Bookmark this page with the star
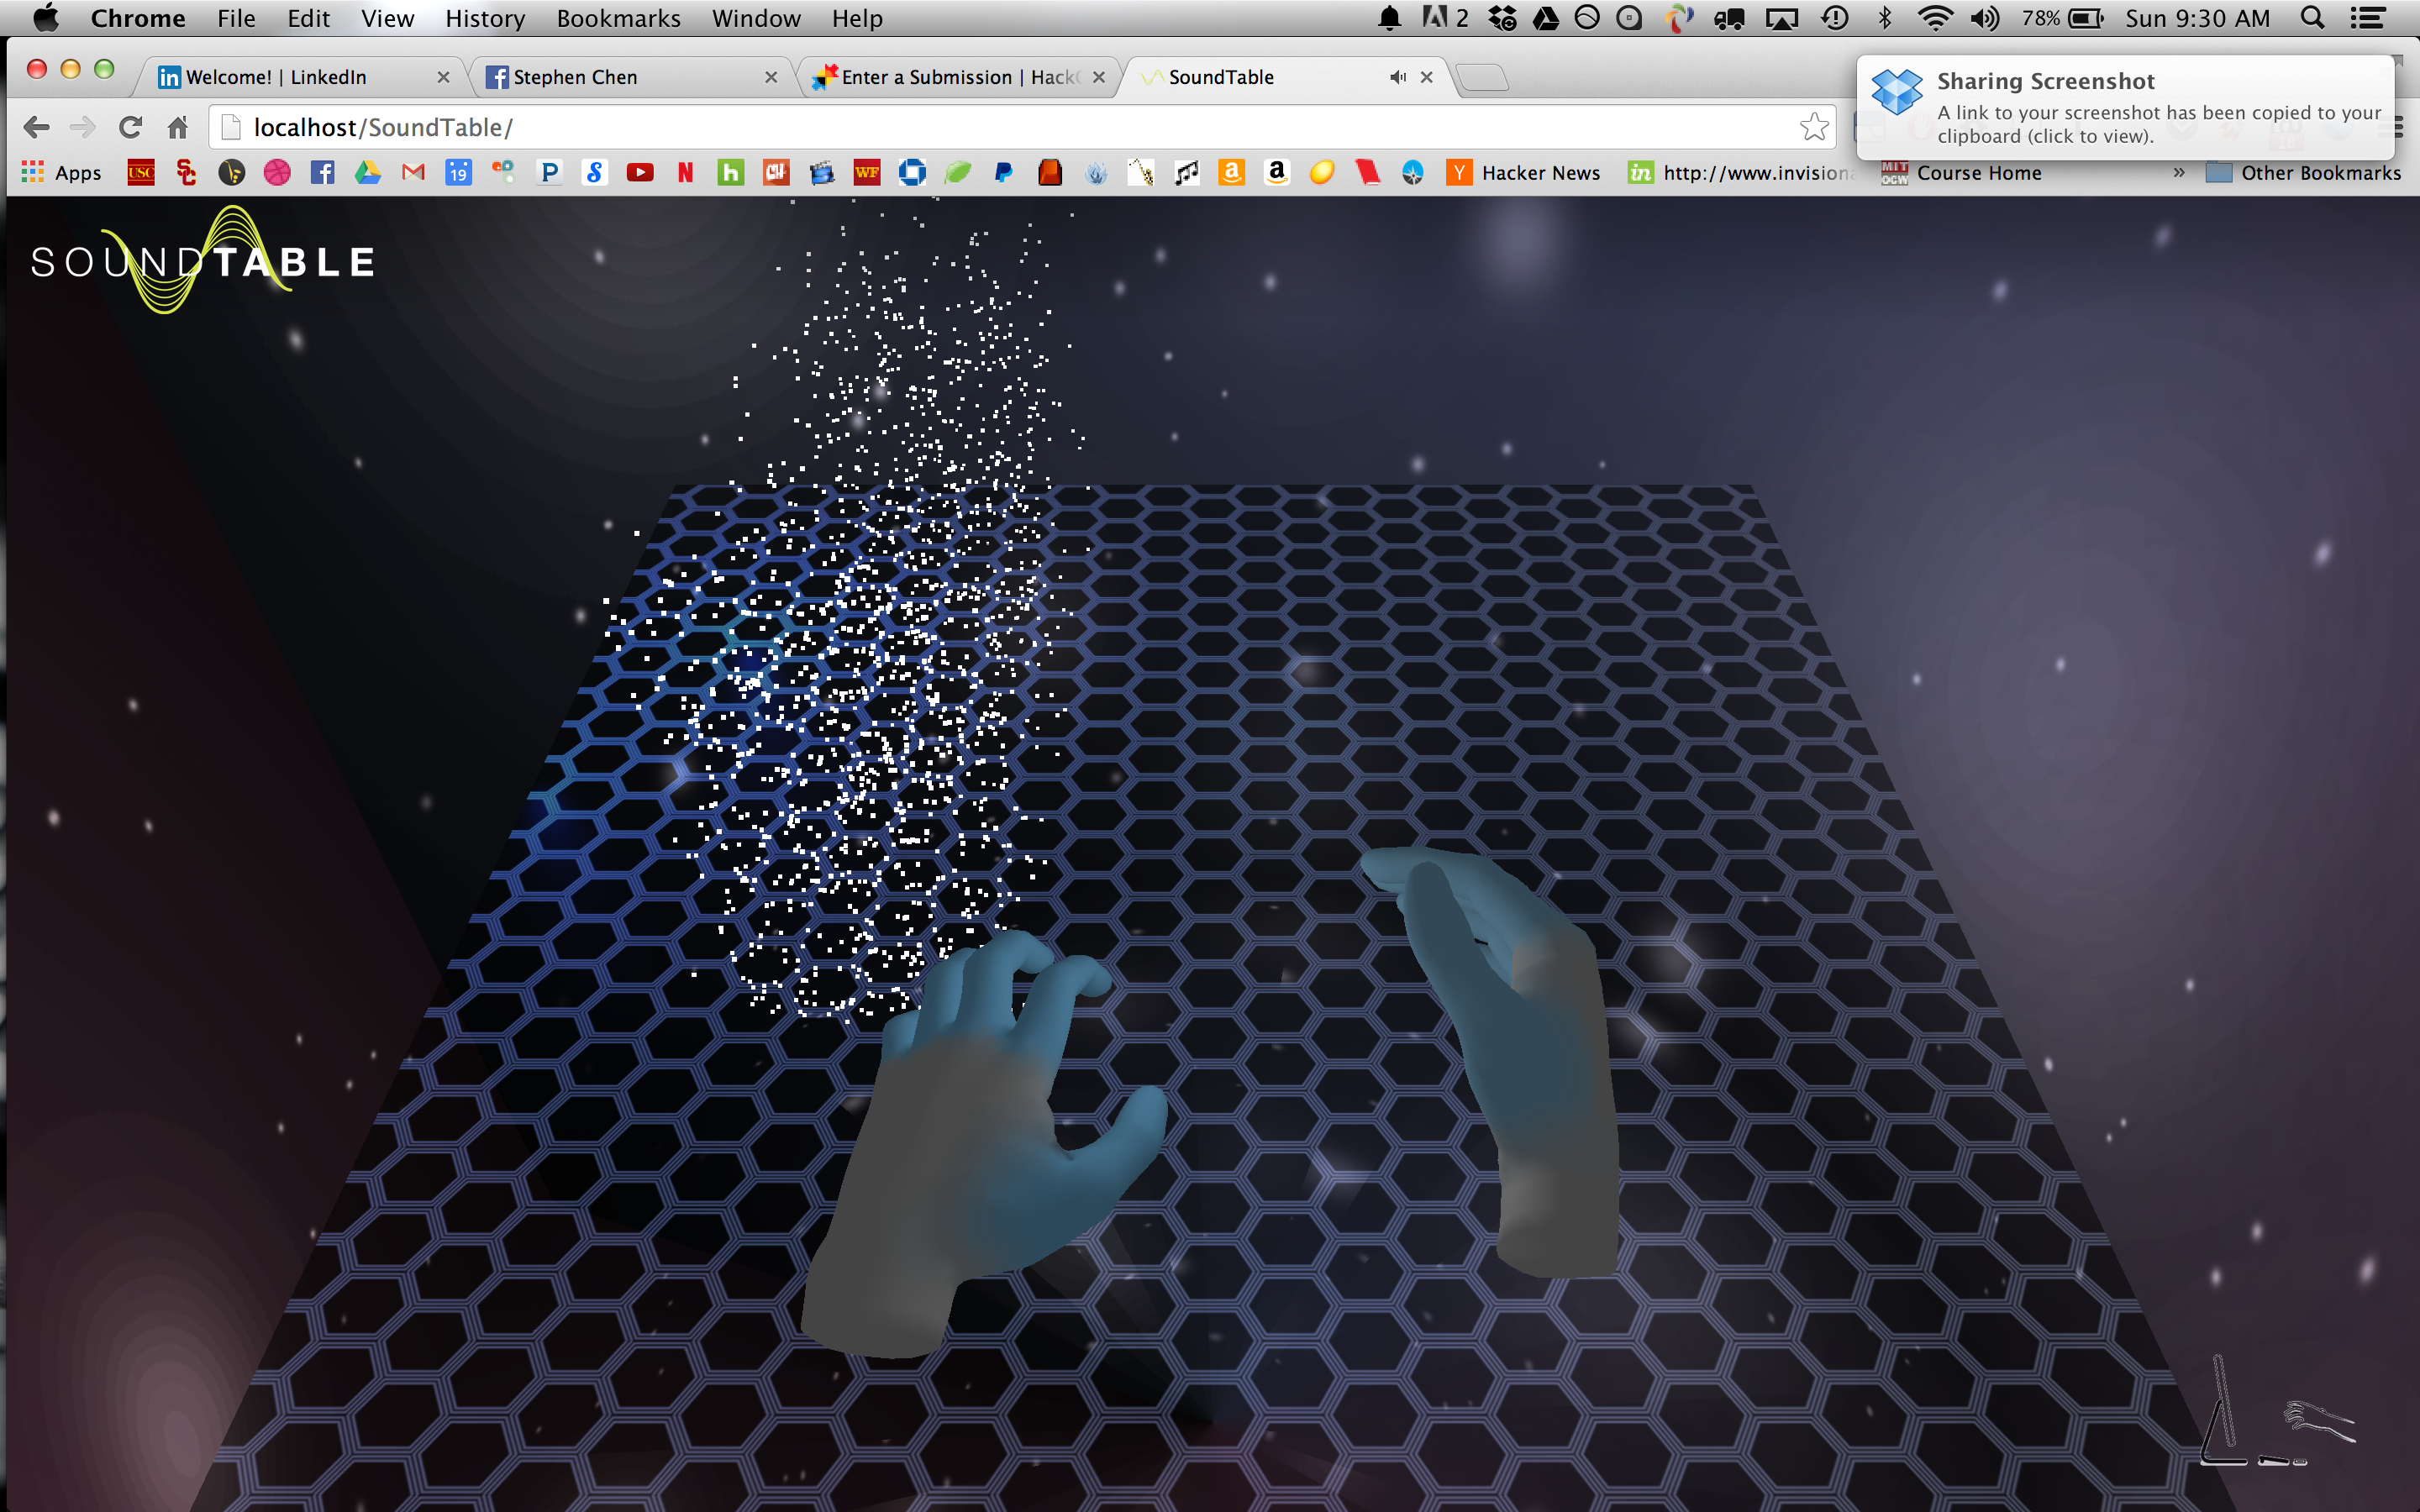 pos(1814,127)
